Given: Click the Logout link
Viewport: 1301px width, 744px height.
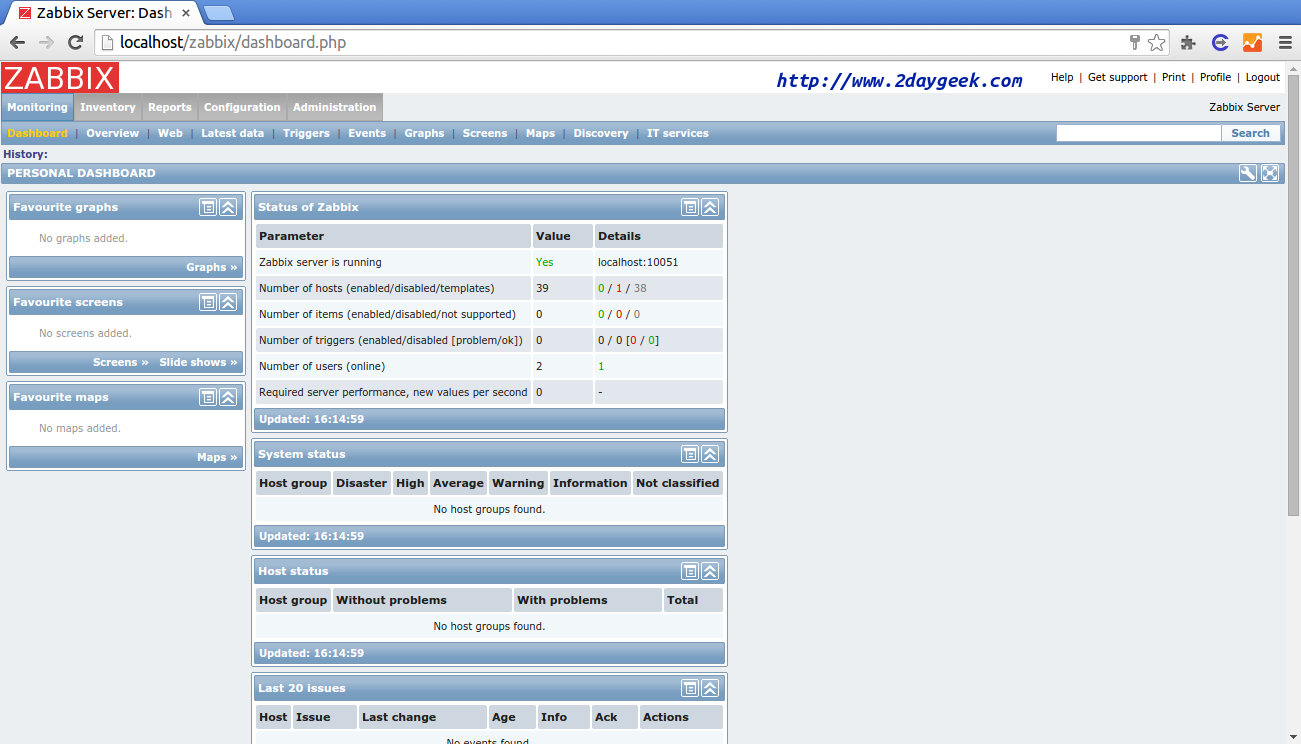Looking at the screenshot, I should pyautogui.click(x=1263, y=77).
